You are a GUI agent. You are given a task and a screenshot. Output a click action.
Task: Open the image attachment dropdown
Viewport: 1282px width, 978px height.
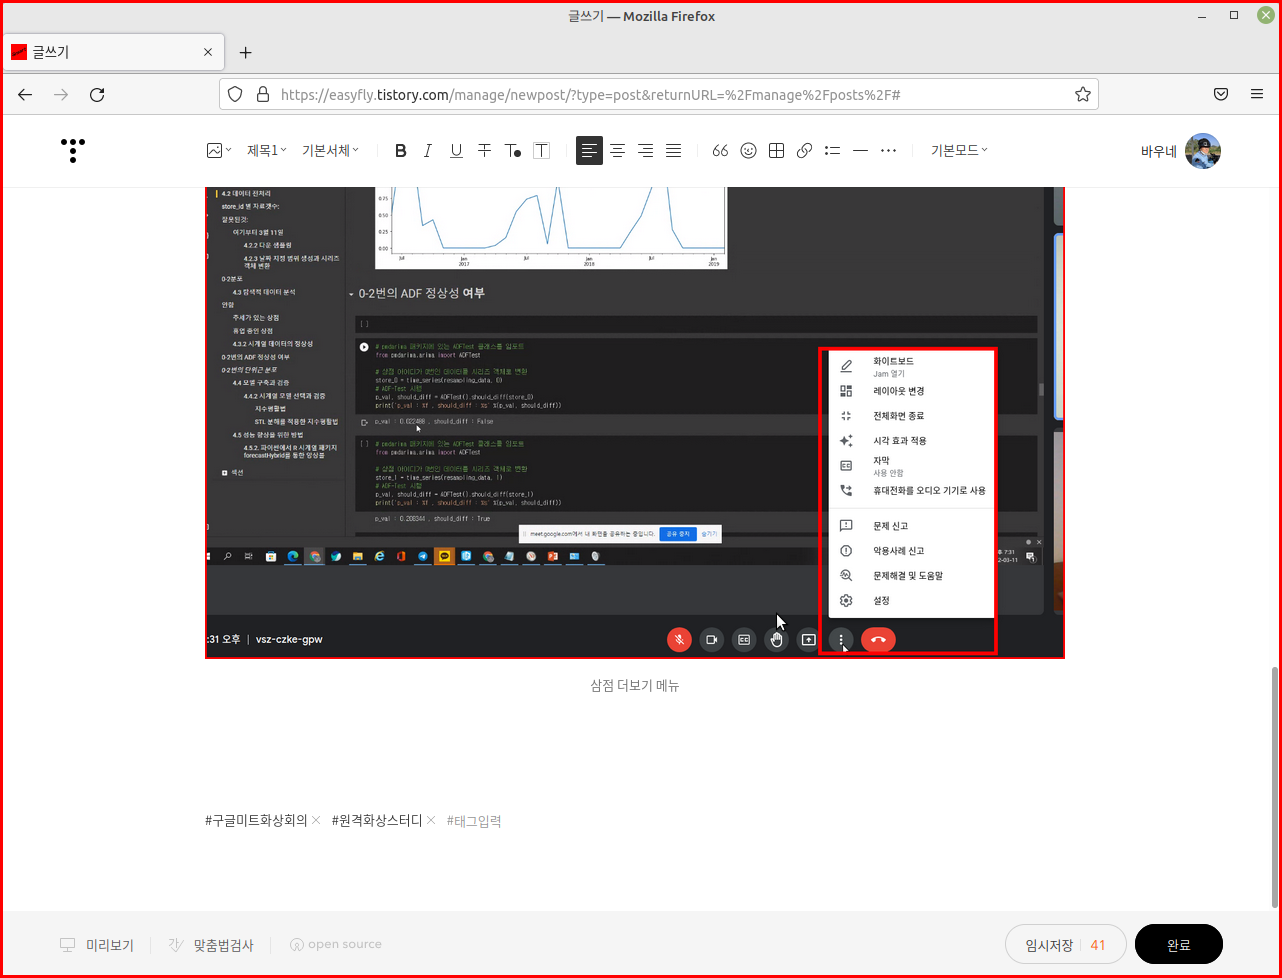pyautogui.click(x=219, y=151)
